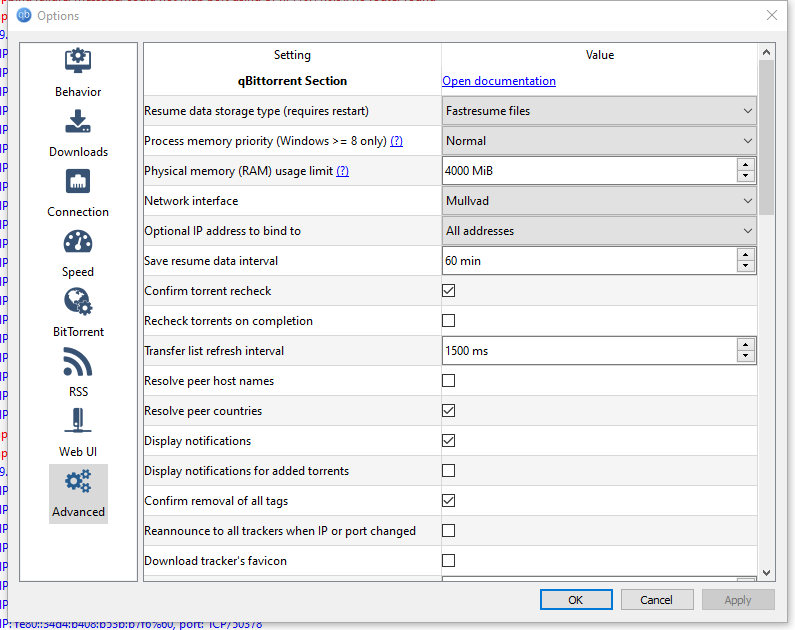
Task: Click the qBittorrent logo in title bar
Action: click(x=24, y=15)
